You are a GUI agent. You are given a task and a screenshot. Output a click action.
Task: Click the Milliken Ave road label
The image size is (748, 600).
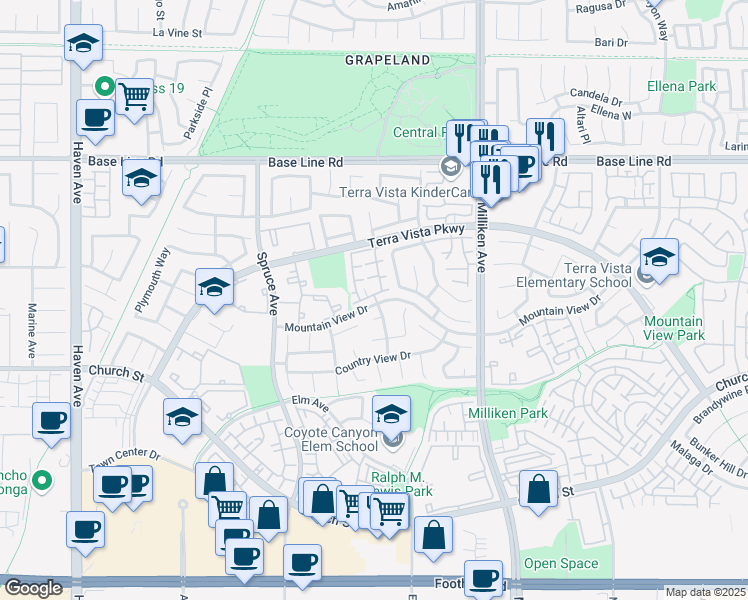[482, 238]
